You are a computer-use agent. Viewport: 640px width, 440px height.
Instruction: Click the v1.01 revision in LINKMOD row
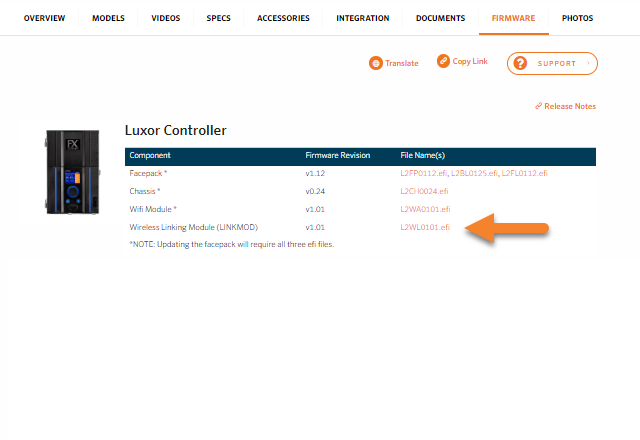point(315,227)
